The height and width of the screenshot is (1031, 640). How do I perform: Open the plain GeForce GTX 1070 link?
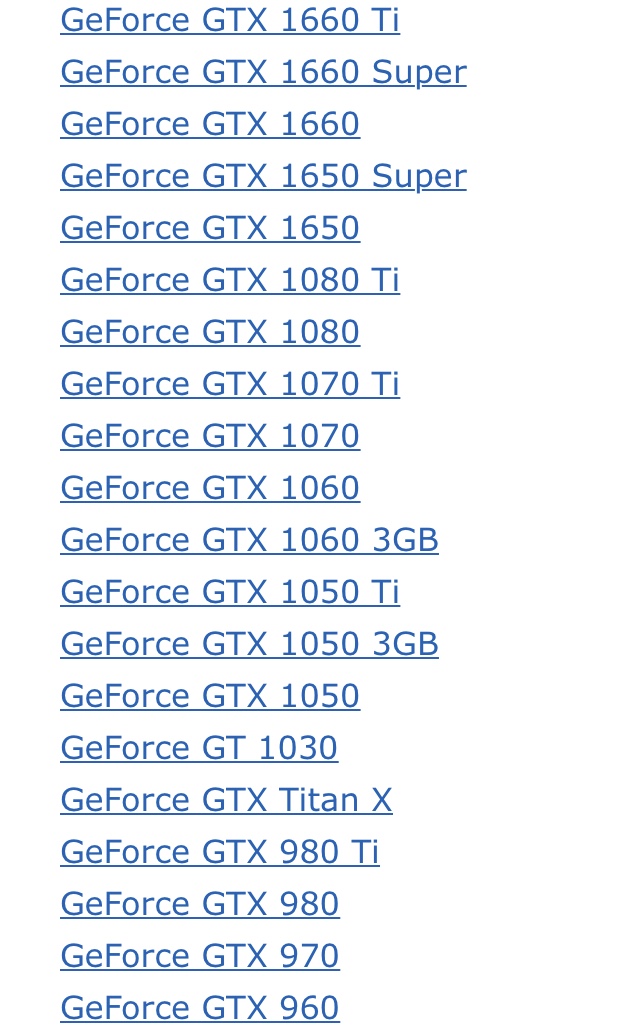(x=210, y=435)
